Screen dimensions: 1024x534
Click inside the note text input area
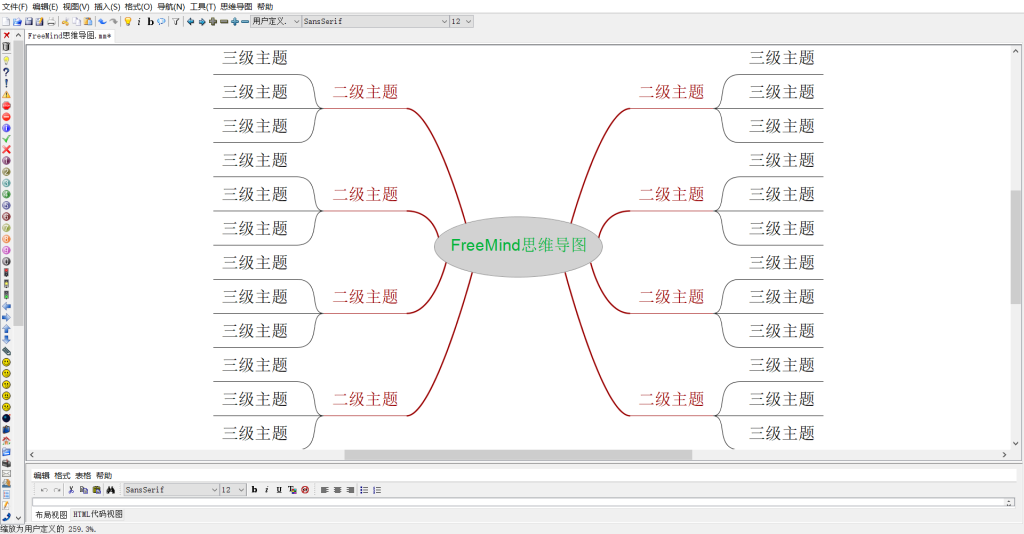[x=518, y=502]
